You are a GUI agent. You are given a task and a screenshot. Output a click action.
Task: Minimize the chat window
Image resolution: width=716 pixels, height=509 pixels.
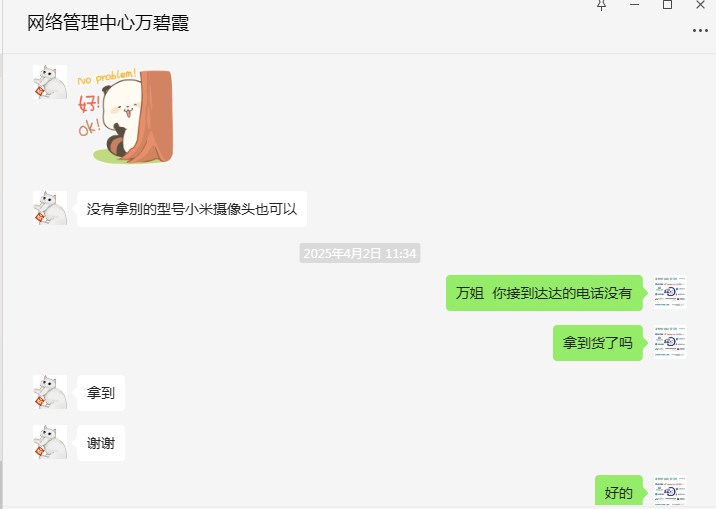(x=634, y=5)
